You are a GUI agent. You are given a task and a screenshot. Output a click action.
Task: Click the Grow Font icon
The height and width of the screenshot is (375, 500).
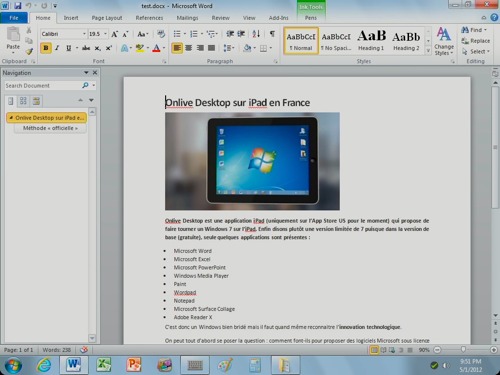(114, 34)
